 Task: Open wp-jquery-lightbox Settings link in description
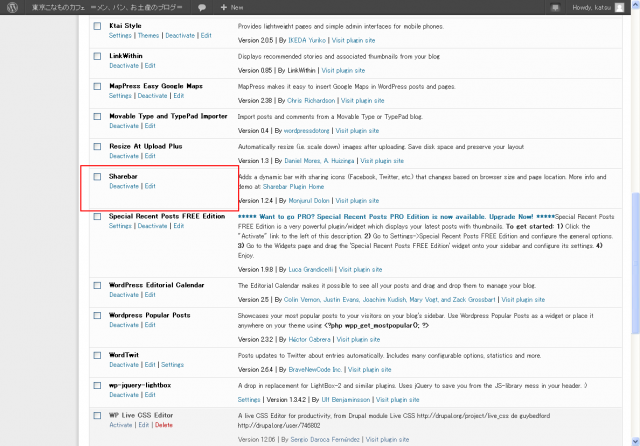point(249,400)
